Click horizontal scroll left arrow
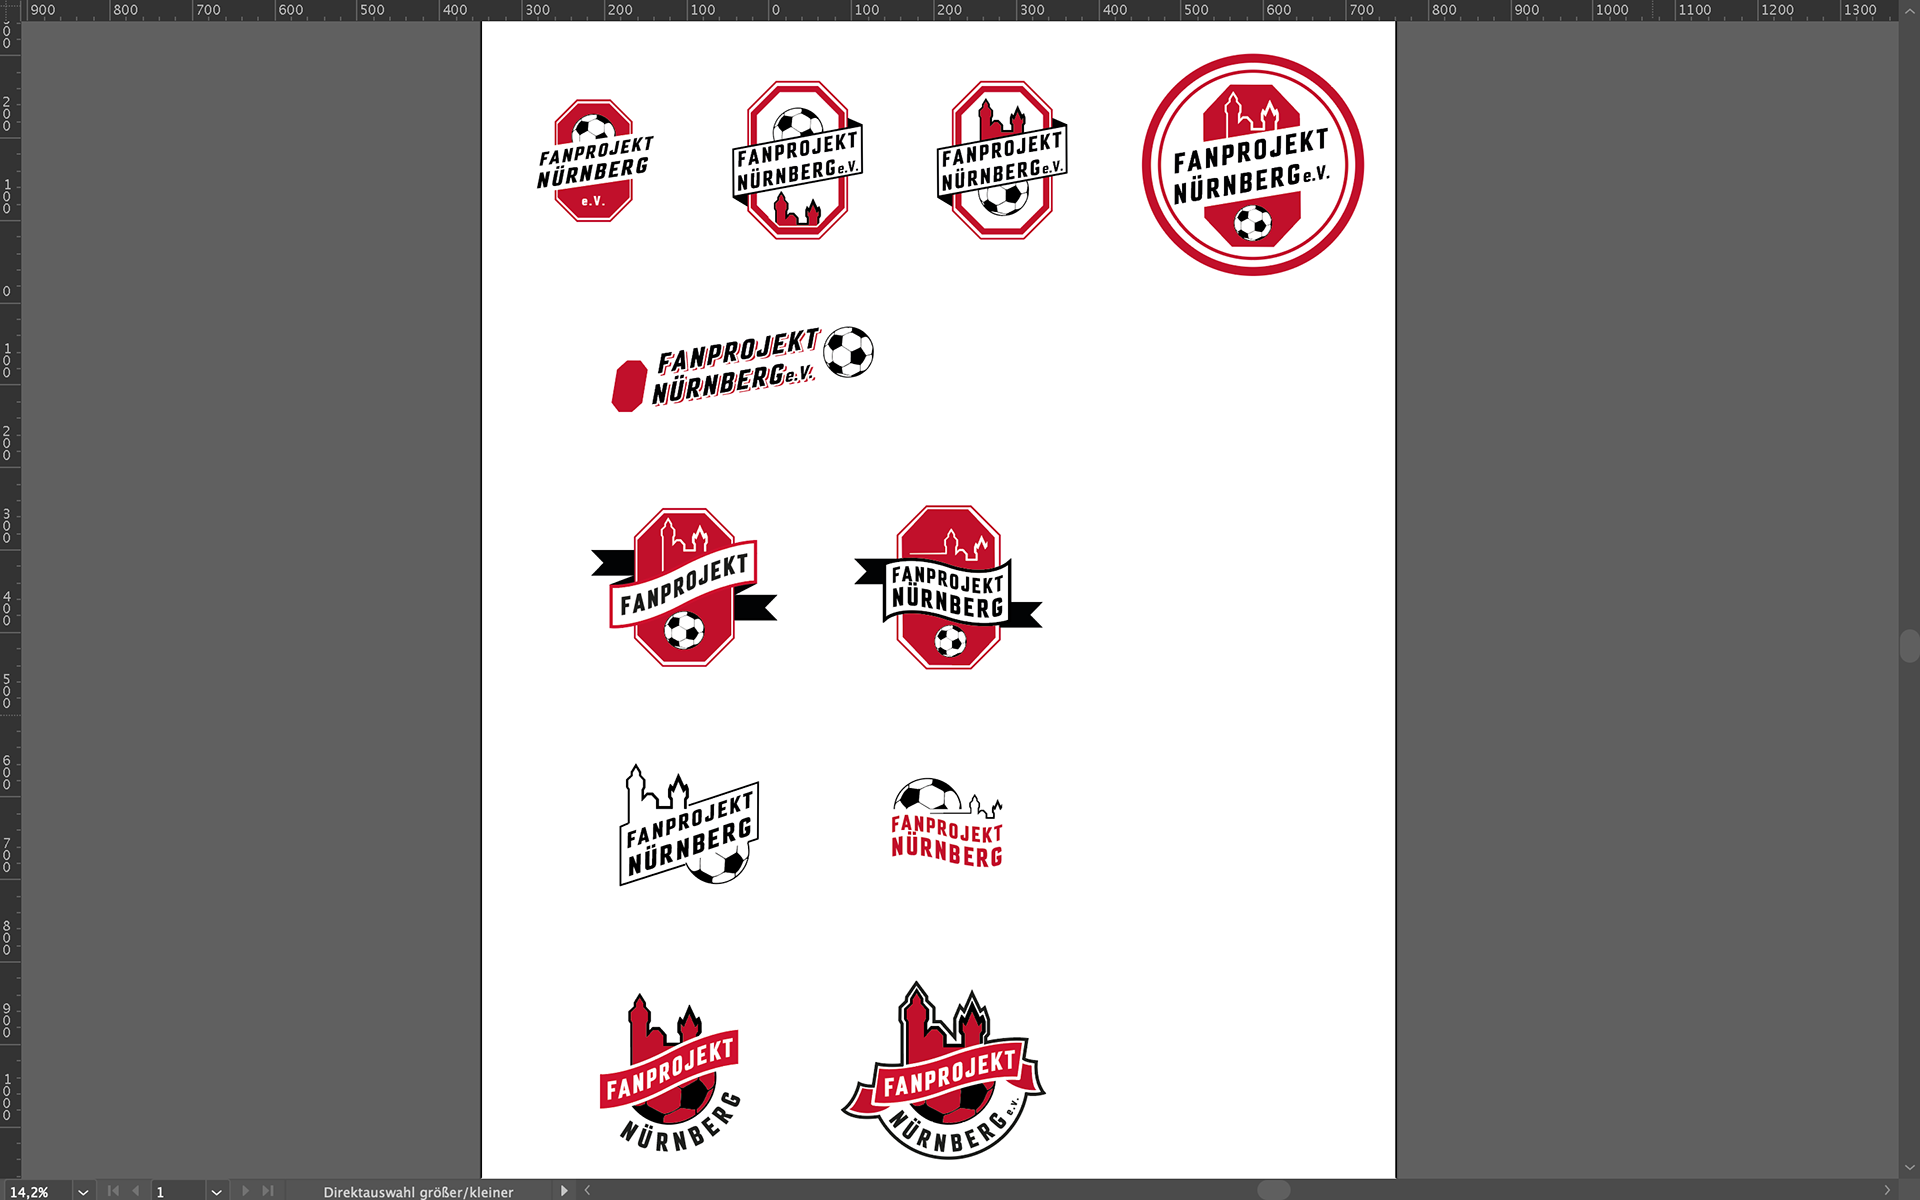 (x=588, y=1191)
